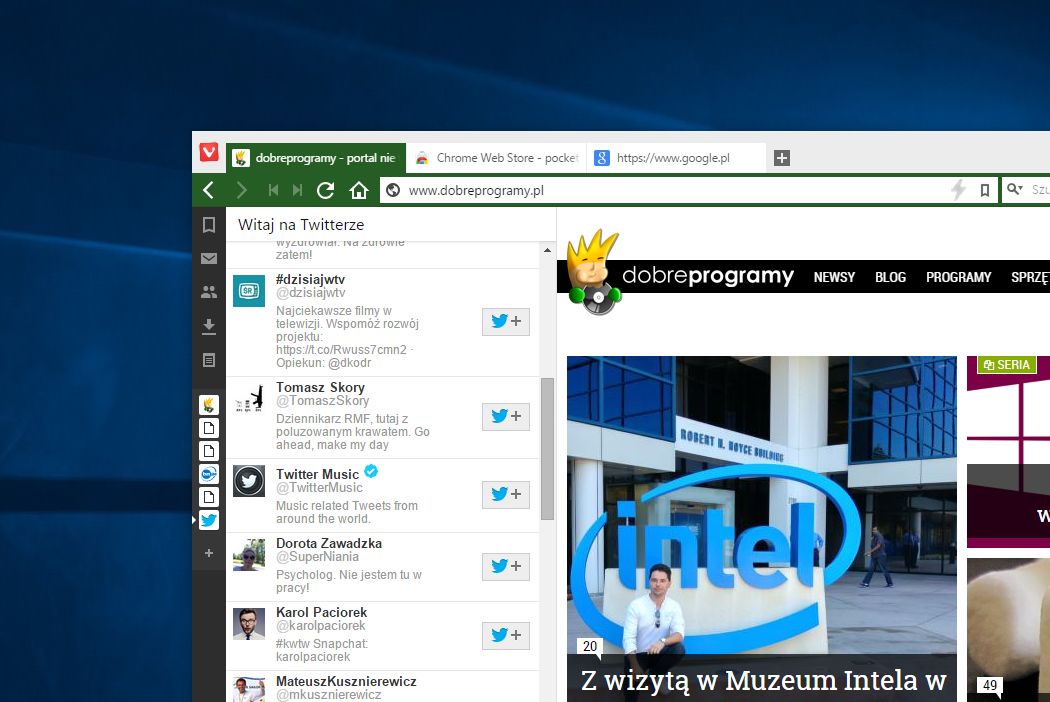
Task: Click the Twitter Music verified badge
Action: click(x=371, y=471)
